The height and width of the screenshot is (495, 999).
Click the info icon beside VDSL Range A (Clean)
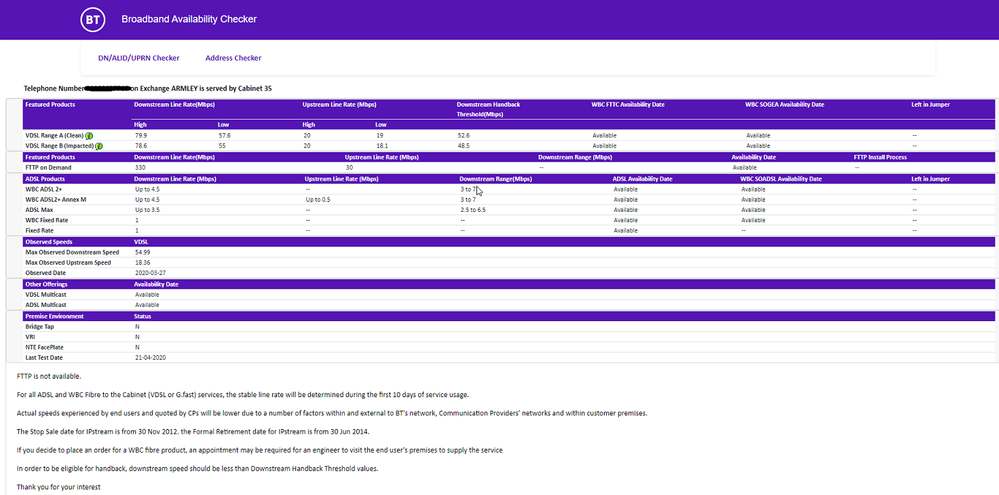pos(89,135)
